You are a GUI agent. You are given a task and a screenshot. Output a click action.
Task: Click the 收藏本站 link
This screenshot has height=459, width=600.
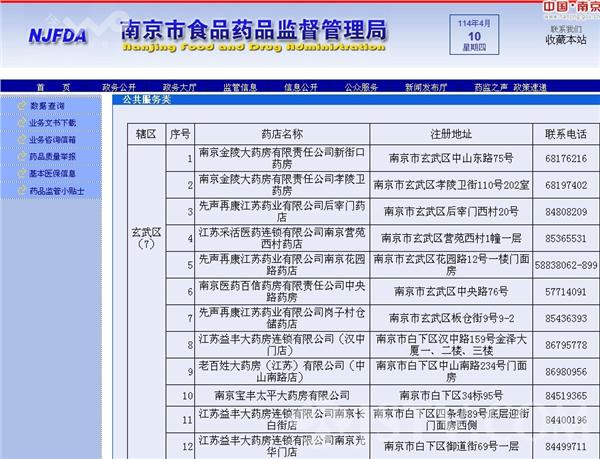(x=565, y=40)
